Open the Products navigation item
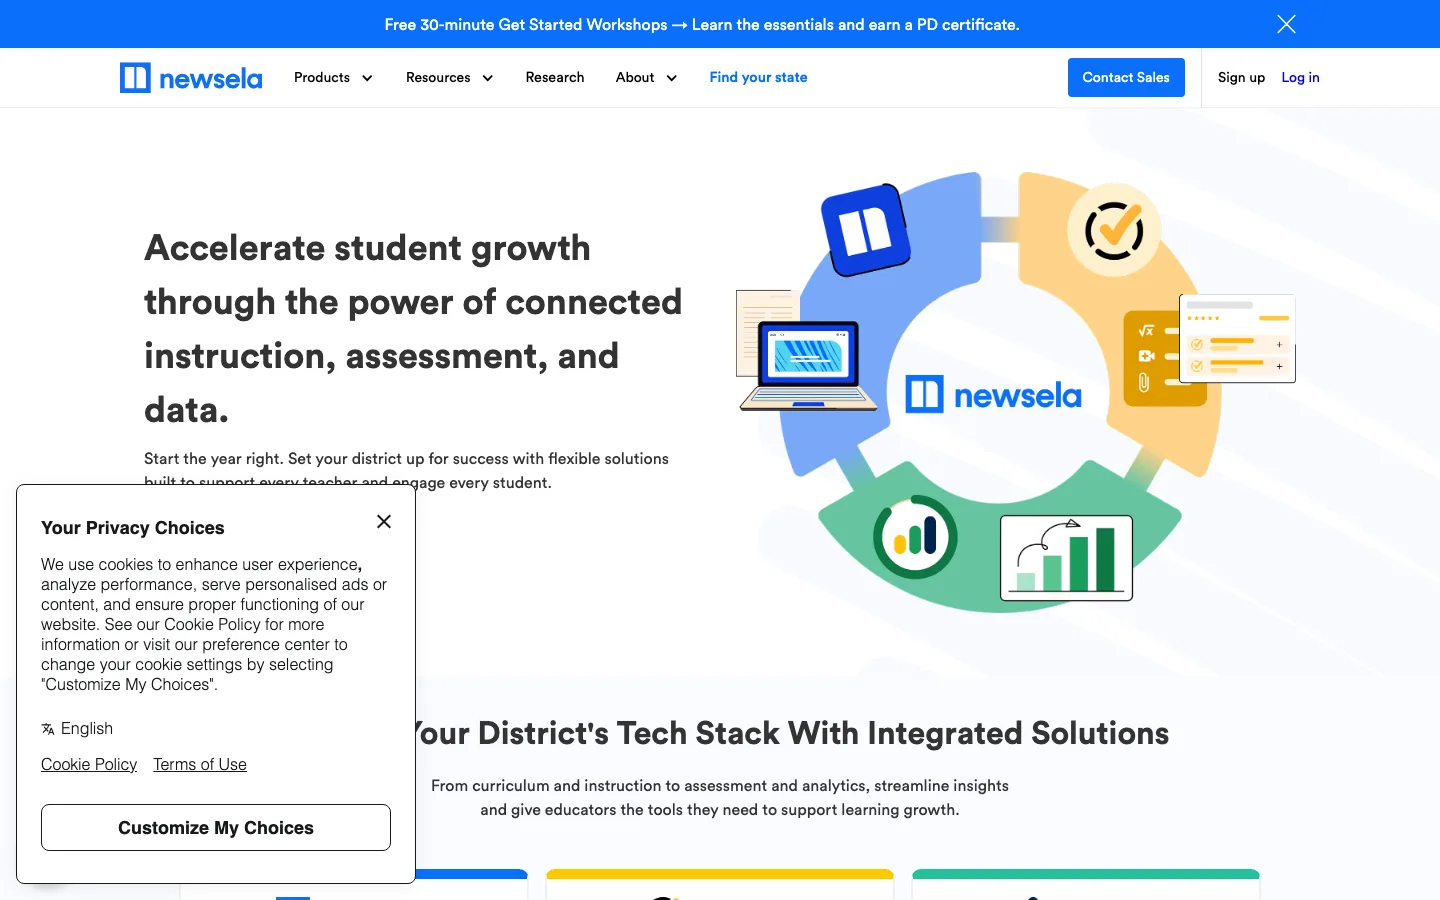 (322, 77)
